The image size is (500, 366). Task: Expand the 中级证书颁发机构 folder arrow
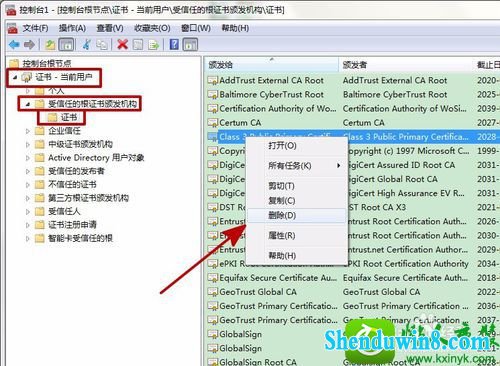[28, 145]
